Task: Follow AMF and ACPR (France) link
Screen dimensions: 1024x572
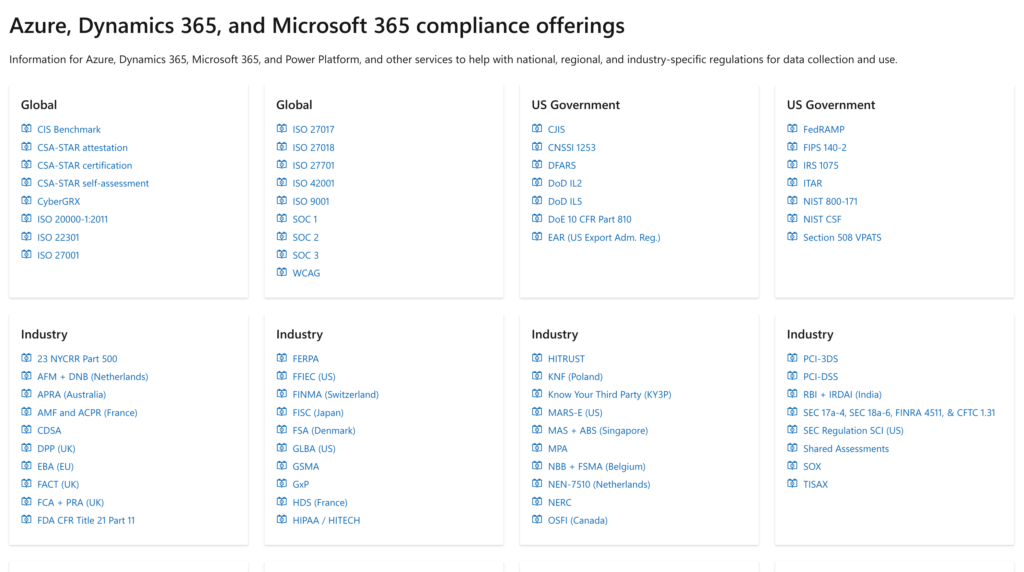Action: pos(88,413)
